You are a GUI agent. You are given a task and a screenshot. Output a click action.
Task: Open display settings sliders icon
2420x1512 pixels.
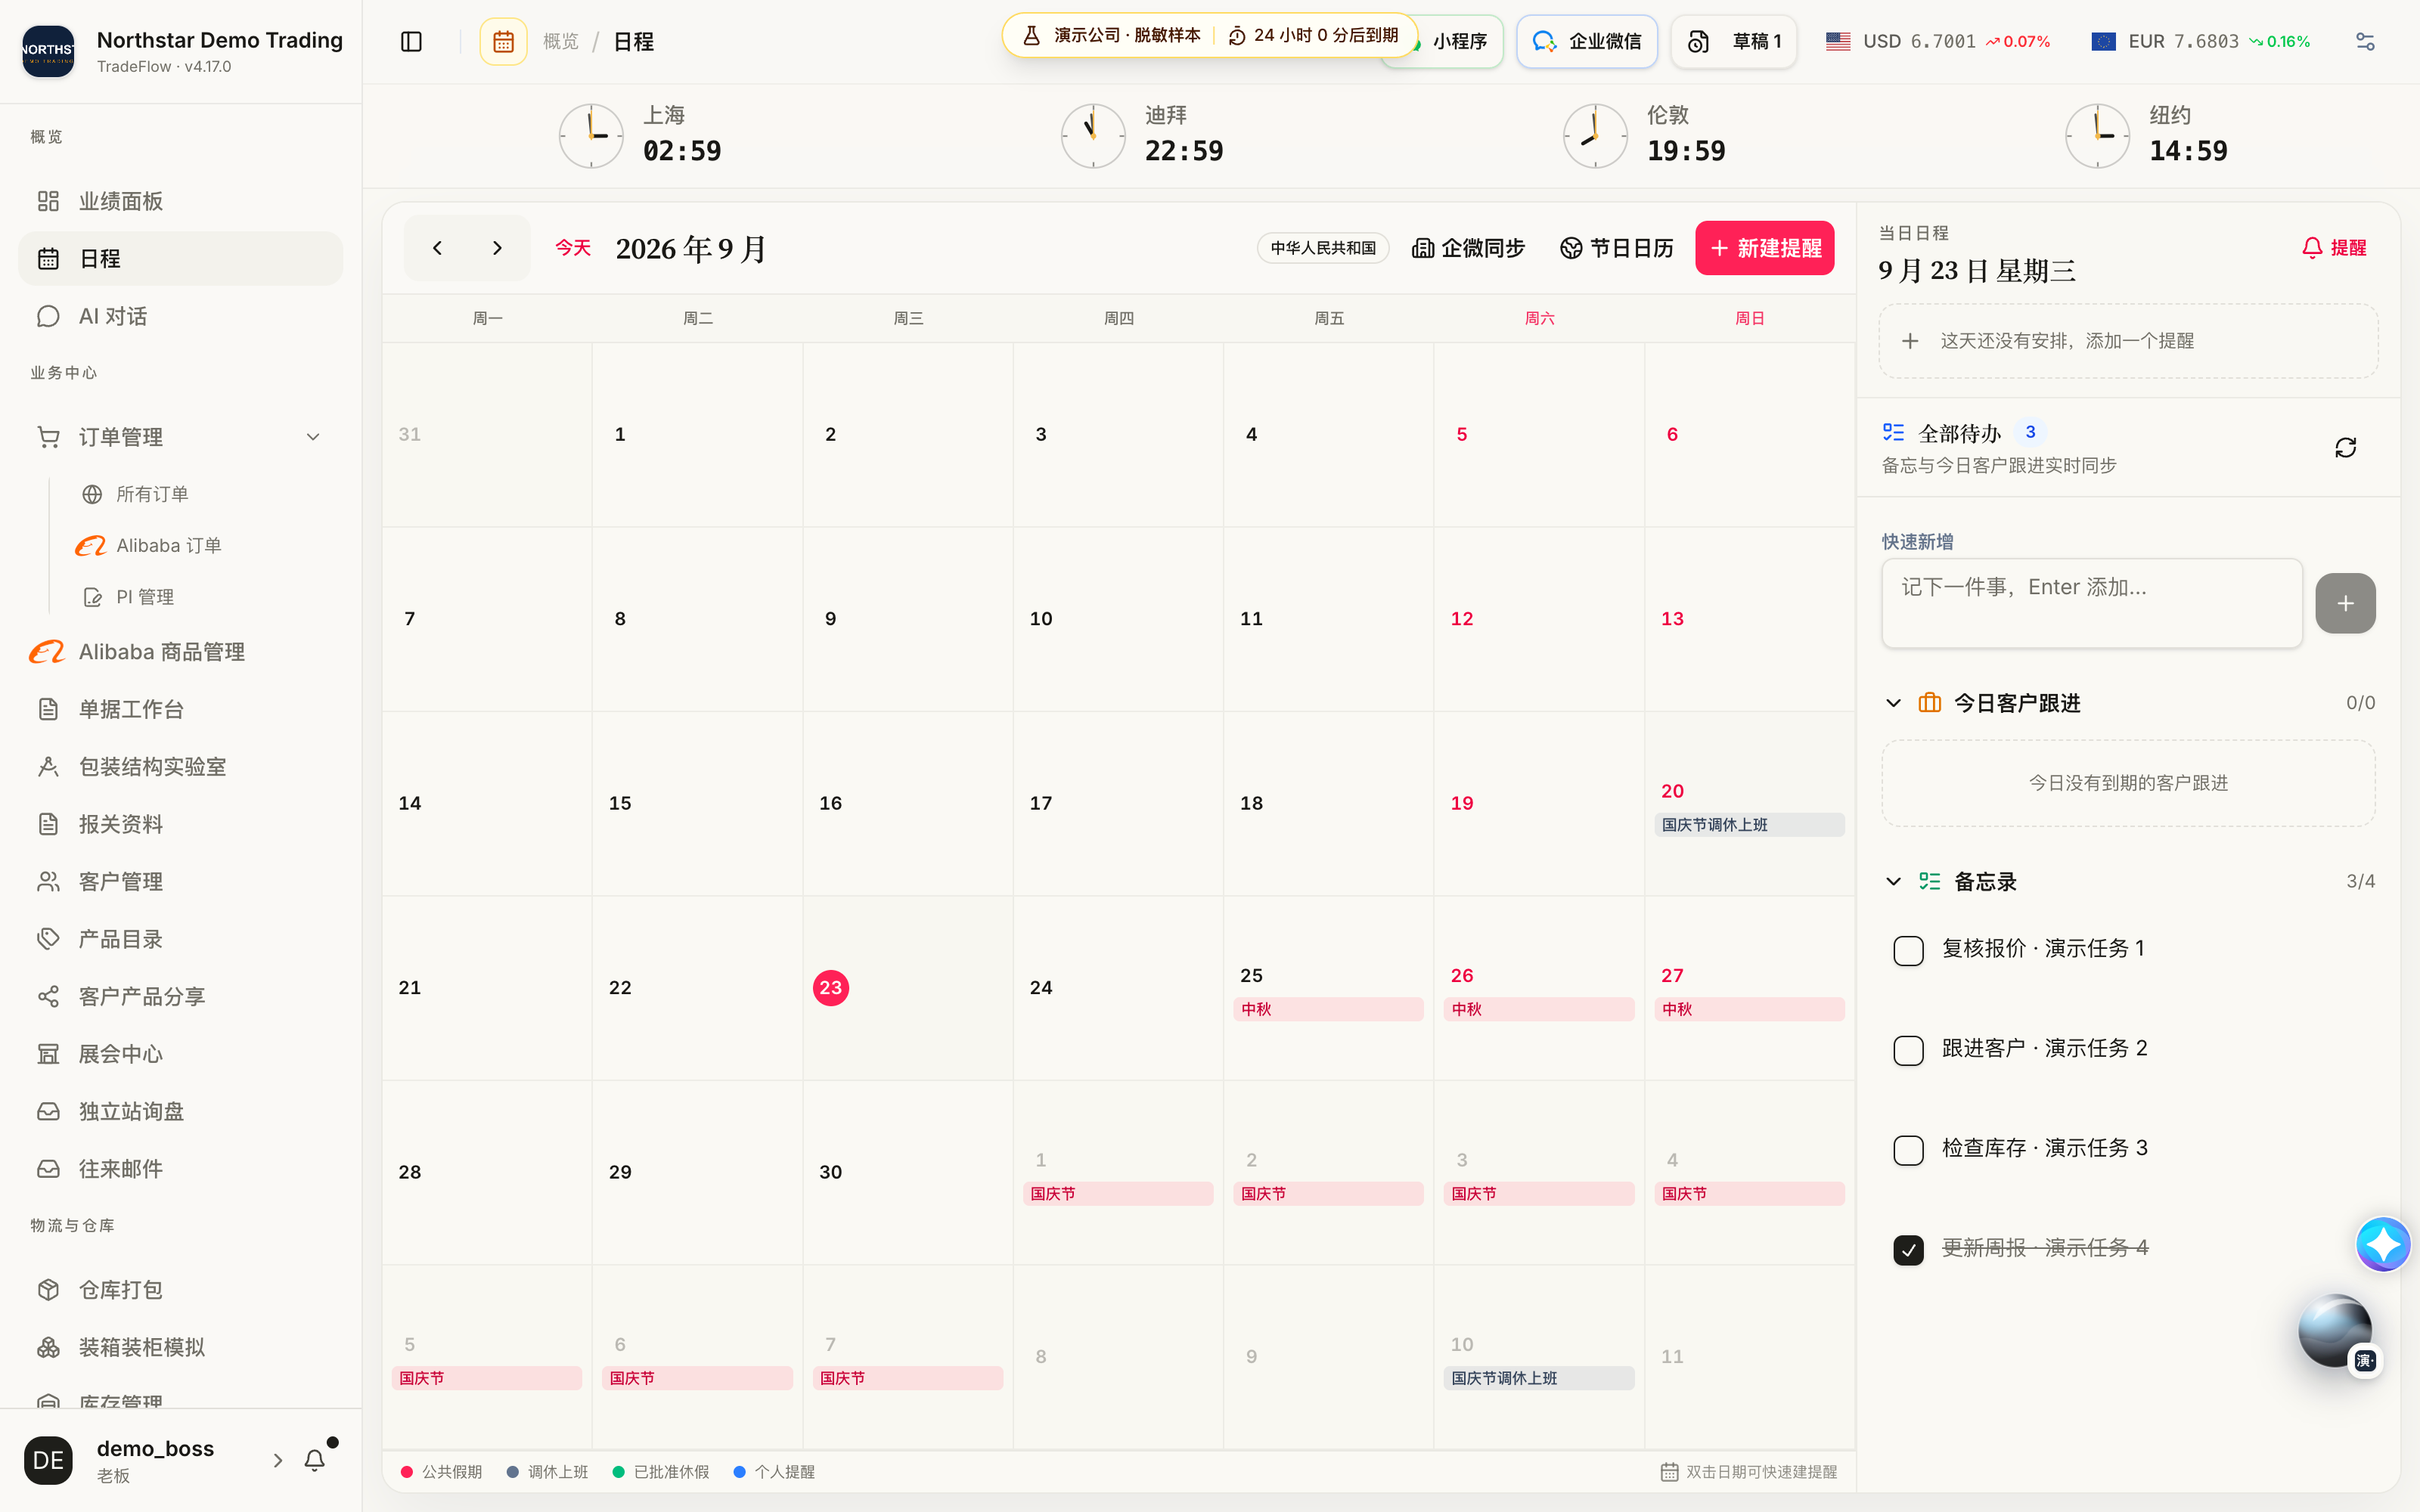(x=2364, y=41)
